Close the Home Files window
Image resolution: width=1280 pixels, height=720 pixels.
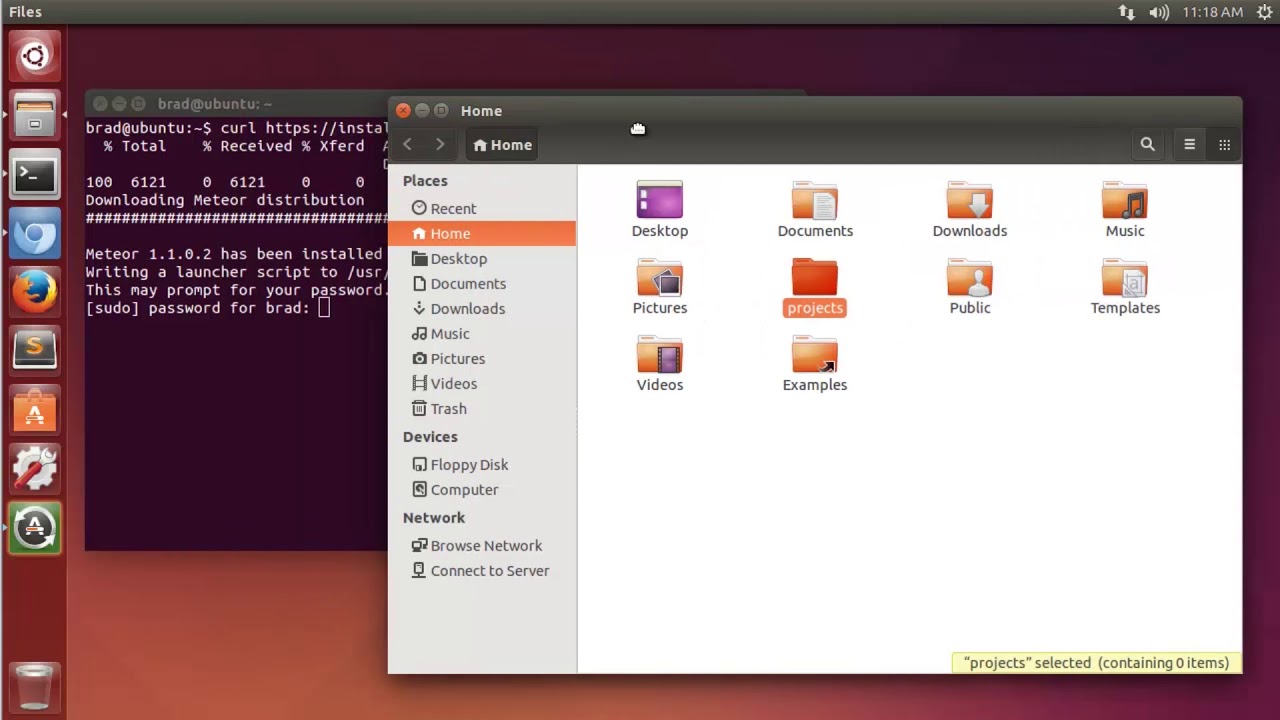click(403, 111)
